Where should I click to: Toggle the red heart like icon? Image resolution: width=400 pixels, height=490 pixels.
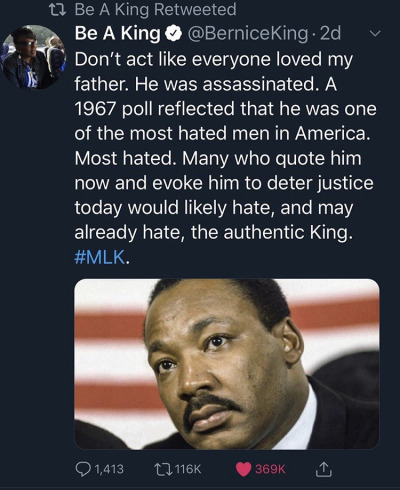(243, 469)
